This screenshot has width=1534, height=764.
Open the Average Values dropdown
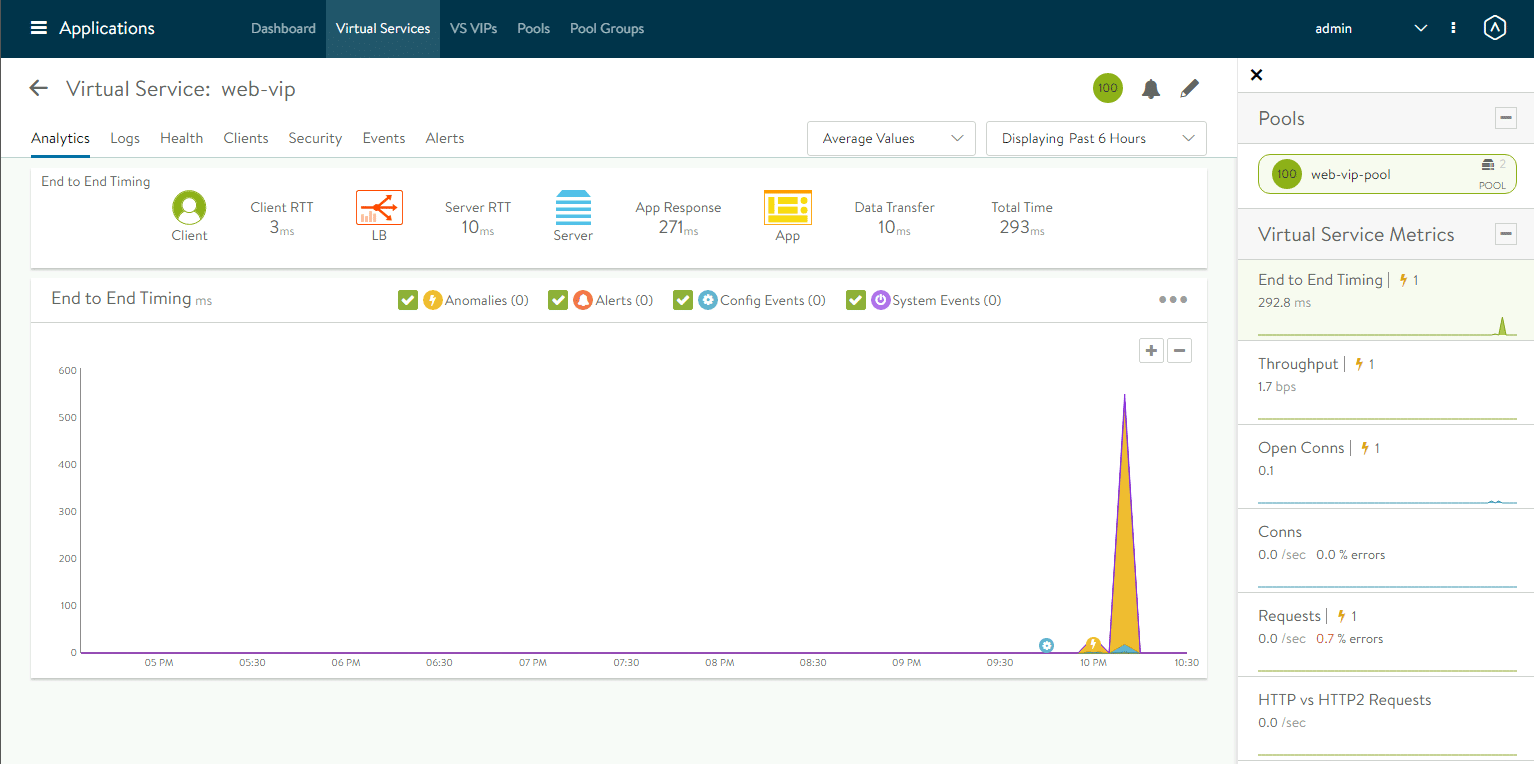pyautogui.click(x=890, y=138)
